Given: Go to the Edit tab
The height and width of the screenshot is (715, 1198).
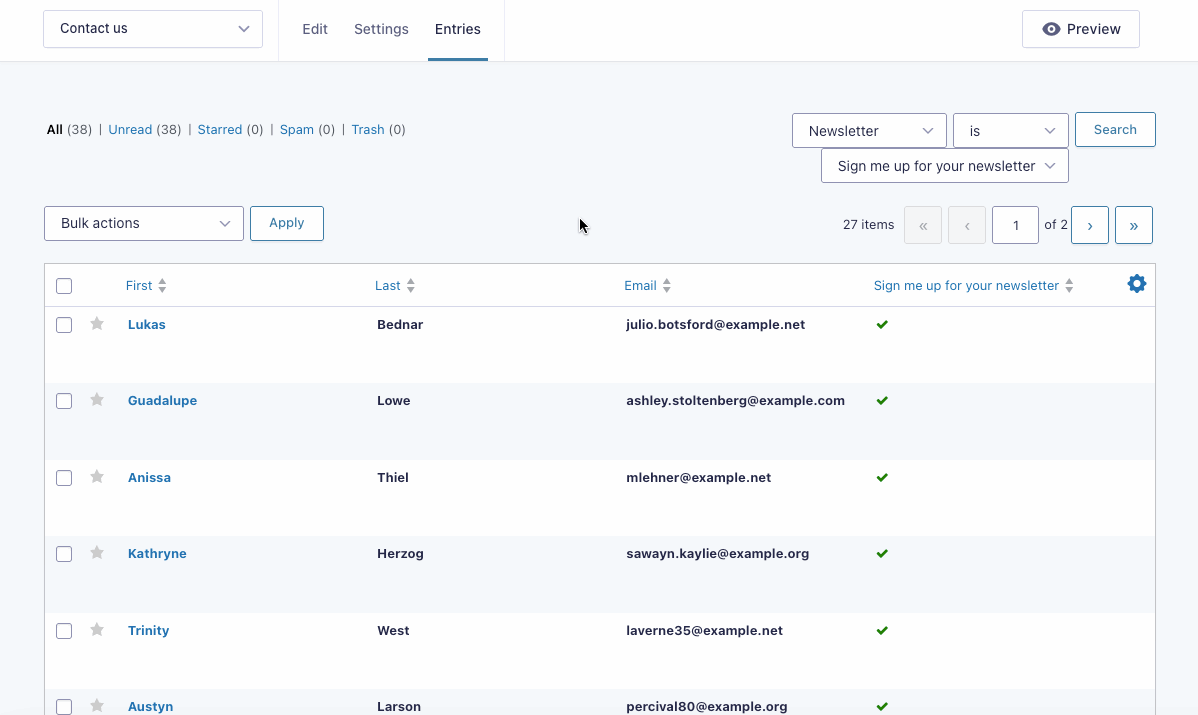Looking at the screenshot, I should point(314,29).
